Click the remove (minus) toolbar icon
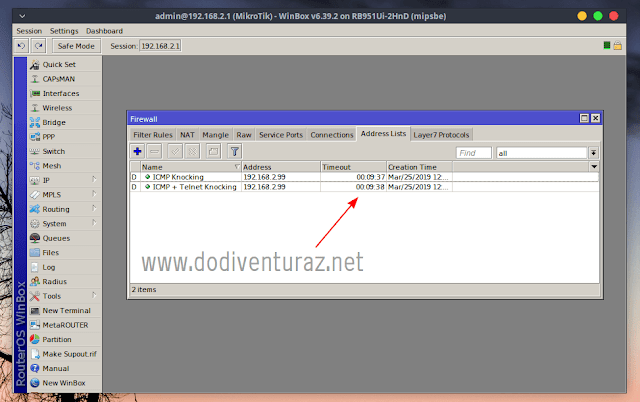Screen dimensions: 640x402 point(155,151)
